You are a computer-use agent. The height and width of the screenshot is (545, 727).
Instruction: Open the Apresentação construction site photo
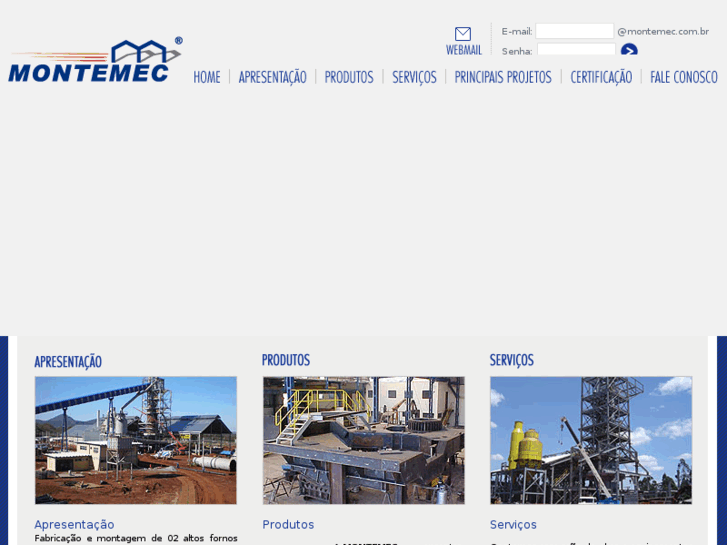coord(136,440)
